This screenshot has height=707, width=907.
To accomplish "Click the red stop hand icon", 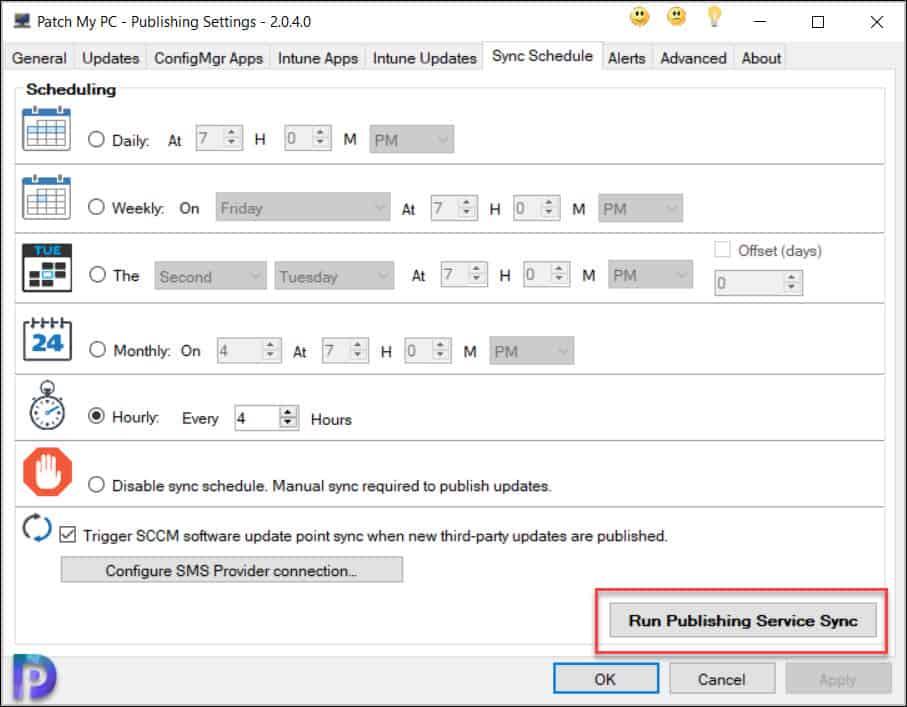I will point(47,472).
